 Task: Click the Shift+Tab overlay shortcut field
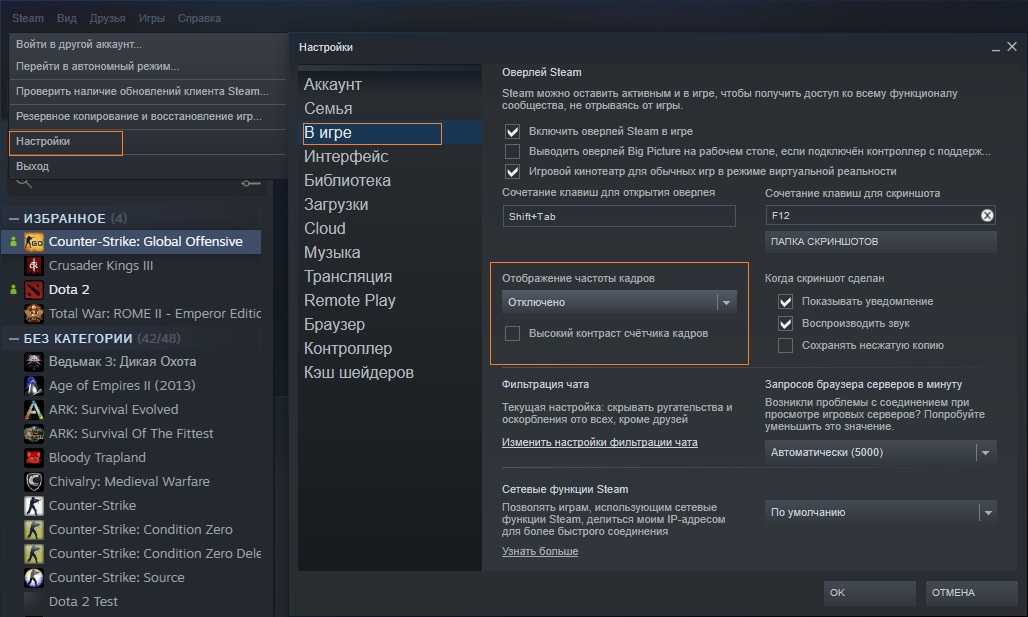pos(619,216)
